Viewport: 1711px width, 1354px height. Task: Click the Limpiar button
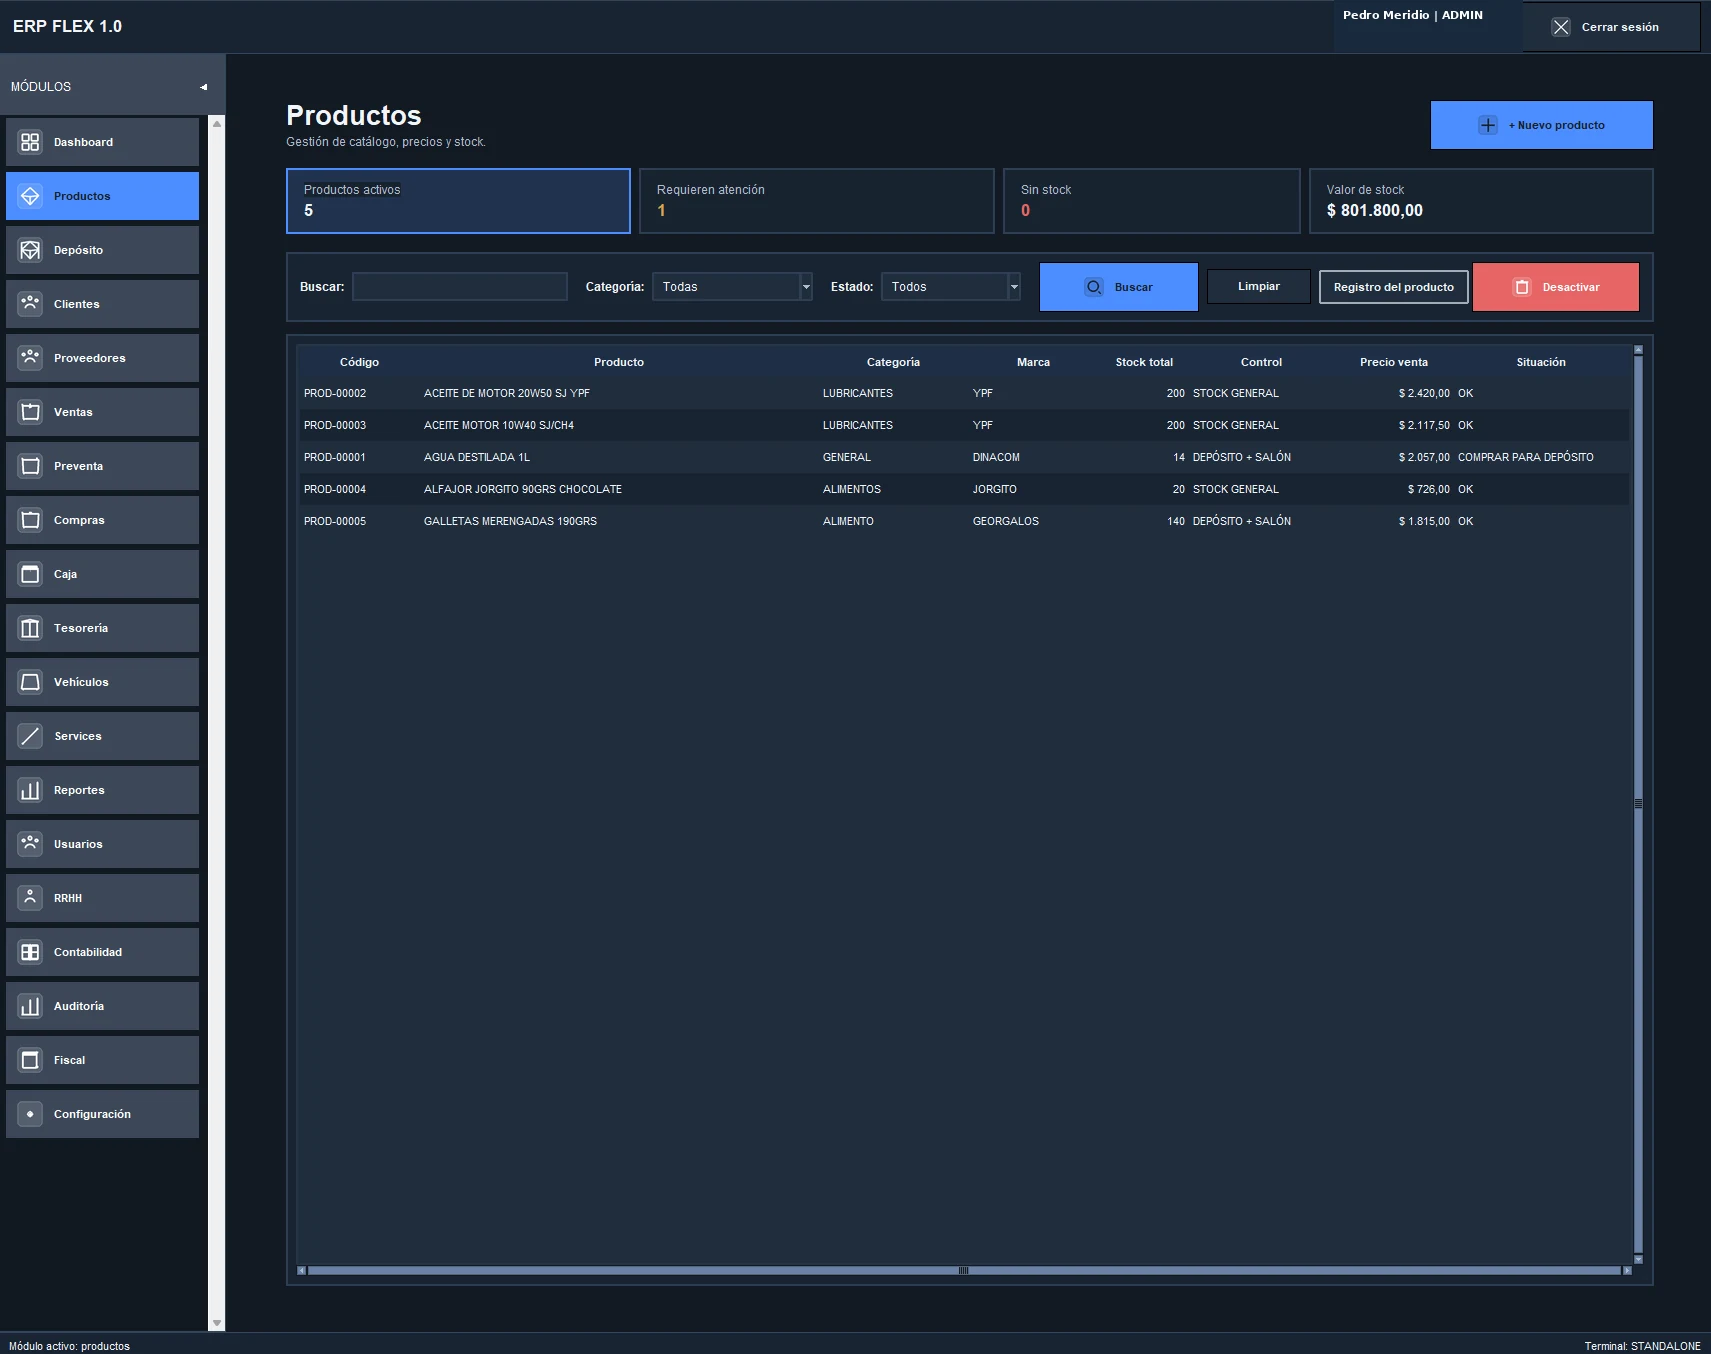pos(1258,286)
